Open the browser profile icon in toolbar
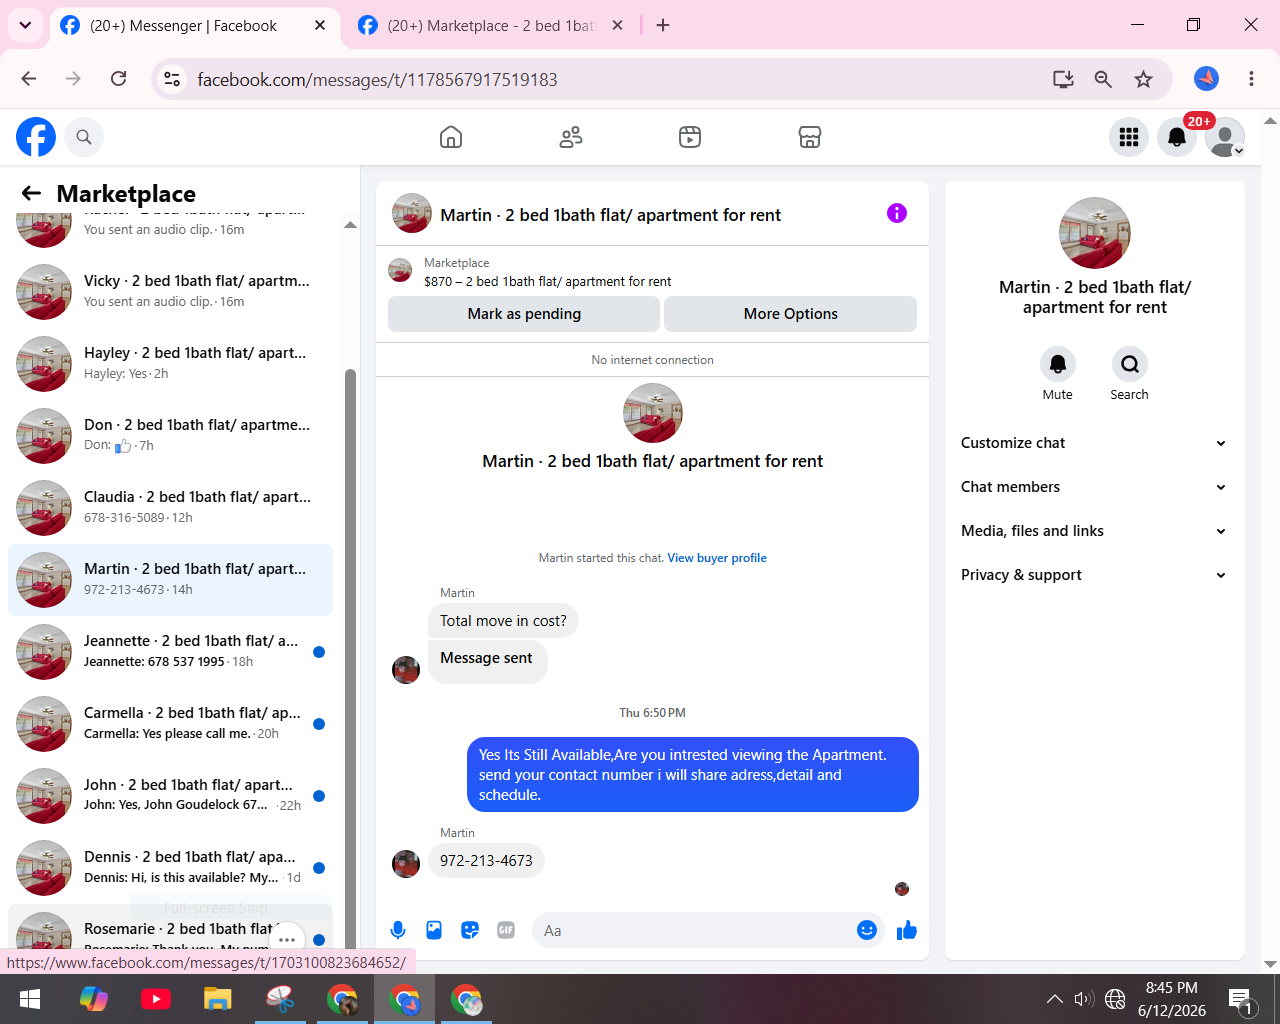Viewport: 1280px width, 1024px height. coord(1207,79)
